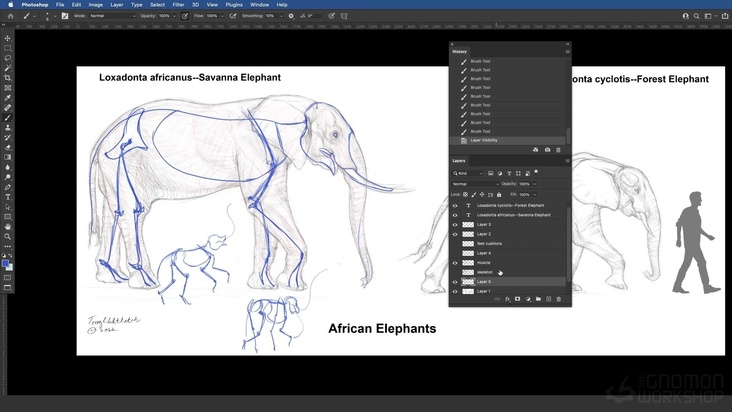Delete layer with trash icon in Layers panel
The image size is (732, 412).
point(559,299)
